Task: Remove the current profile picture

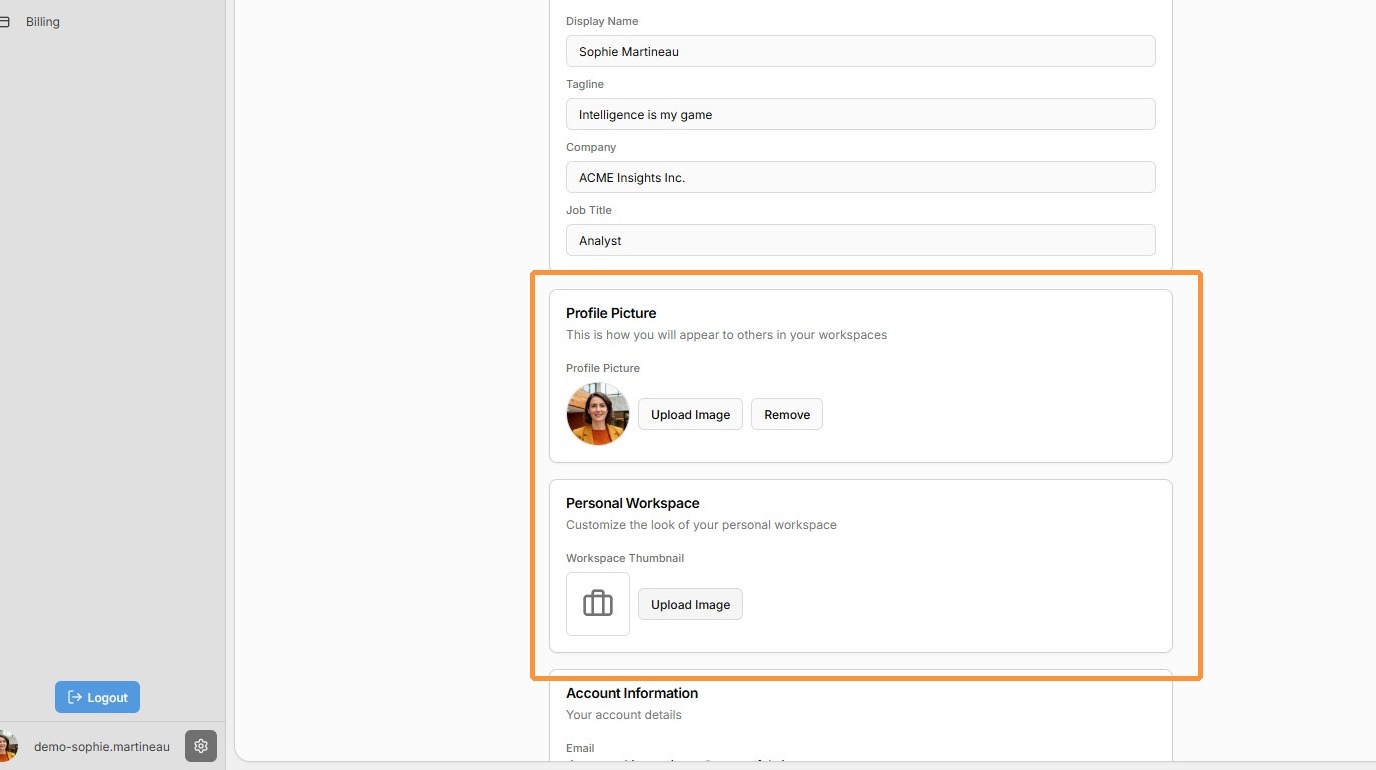Action: click(x=787, y=414)
